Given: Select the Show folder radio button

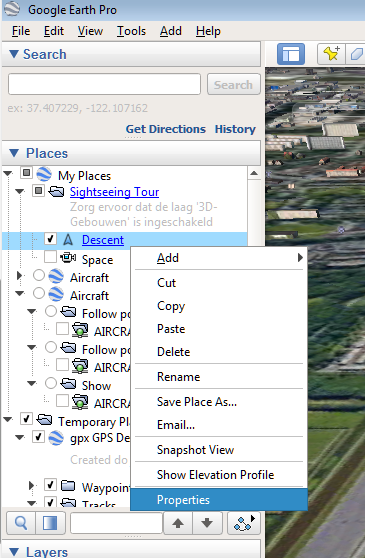Looking at the screenshot, I should pos(51,383).
